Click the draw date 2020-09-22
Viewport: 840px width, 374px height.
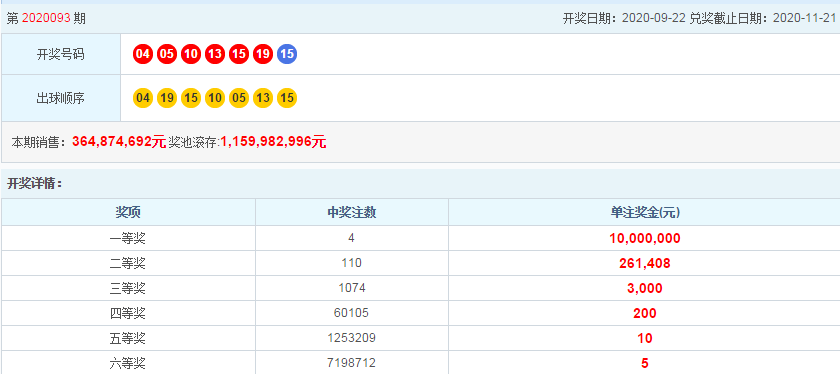click(654, 19)
